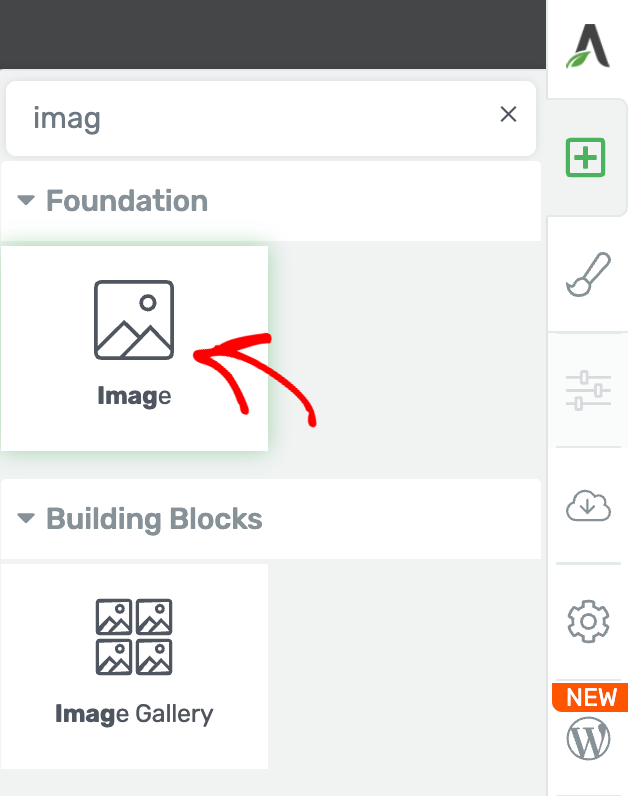Click the Building Blocks heading text

click(154, 519)
